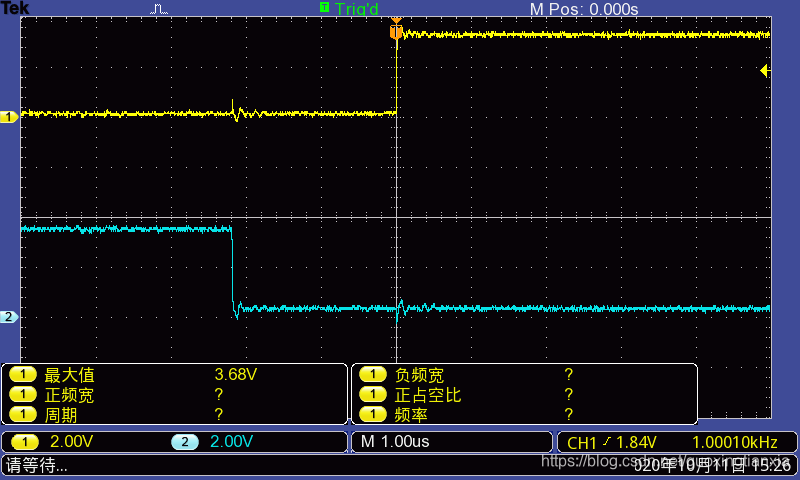Click the 正频宽 measurement label
Screen dimensions: 800x480
[x=69, y=395]
